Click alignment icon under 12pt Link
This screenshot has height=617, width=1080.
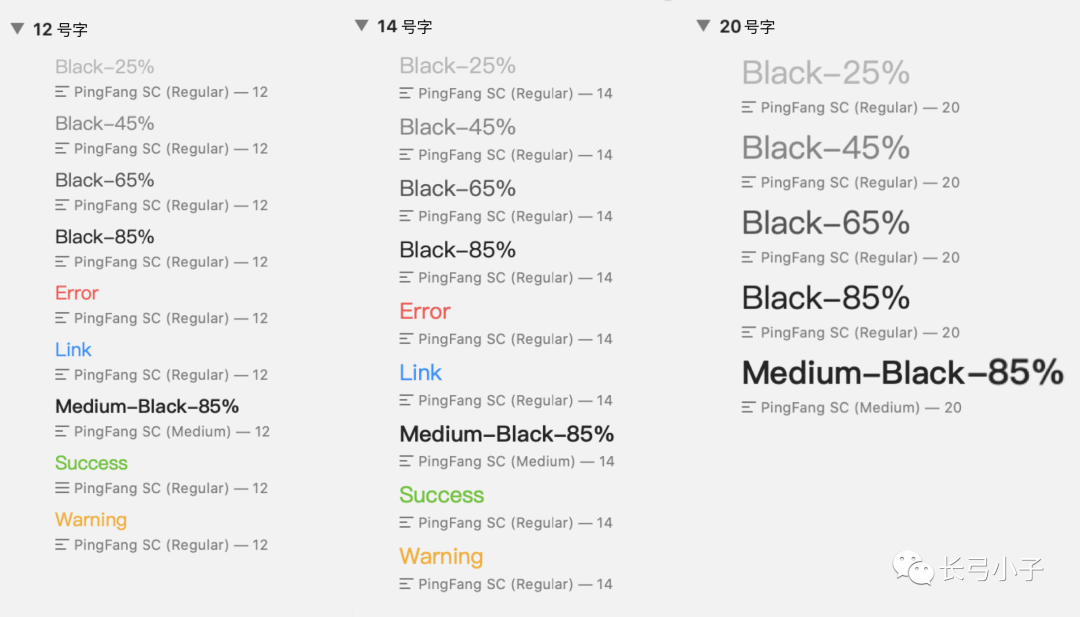tap(62, 375)
